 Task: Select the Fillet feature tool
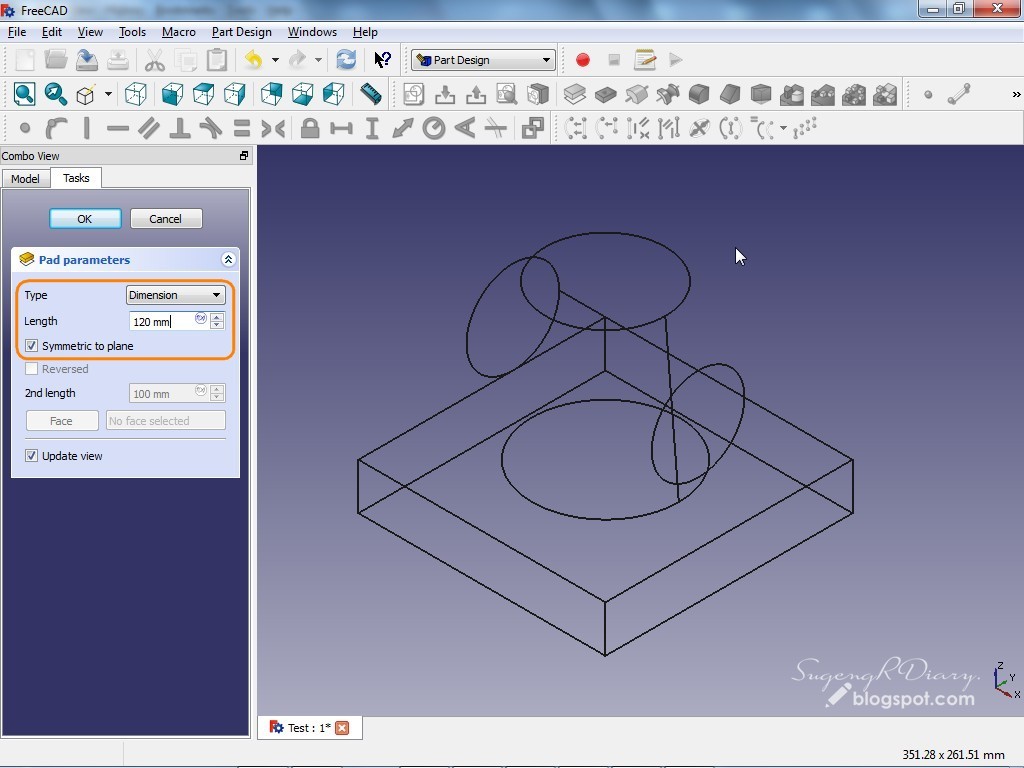(697, 95)
